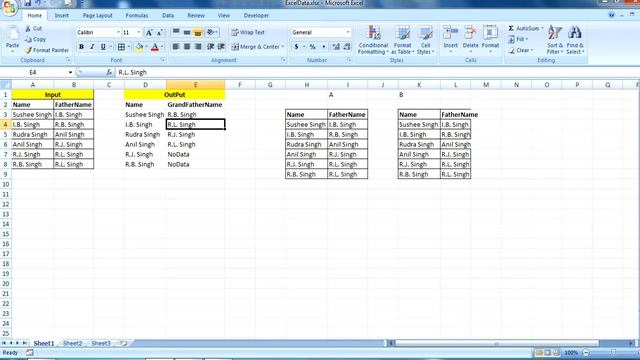Activate the Format Painter
This screenshot has width=640, height=360.
(x=47, y=50)
